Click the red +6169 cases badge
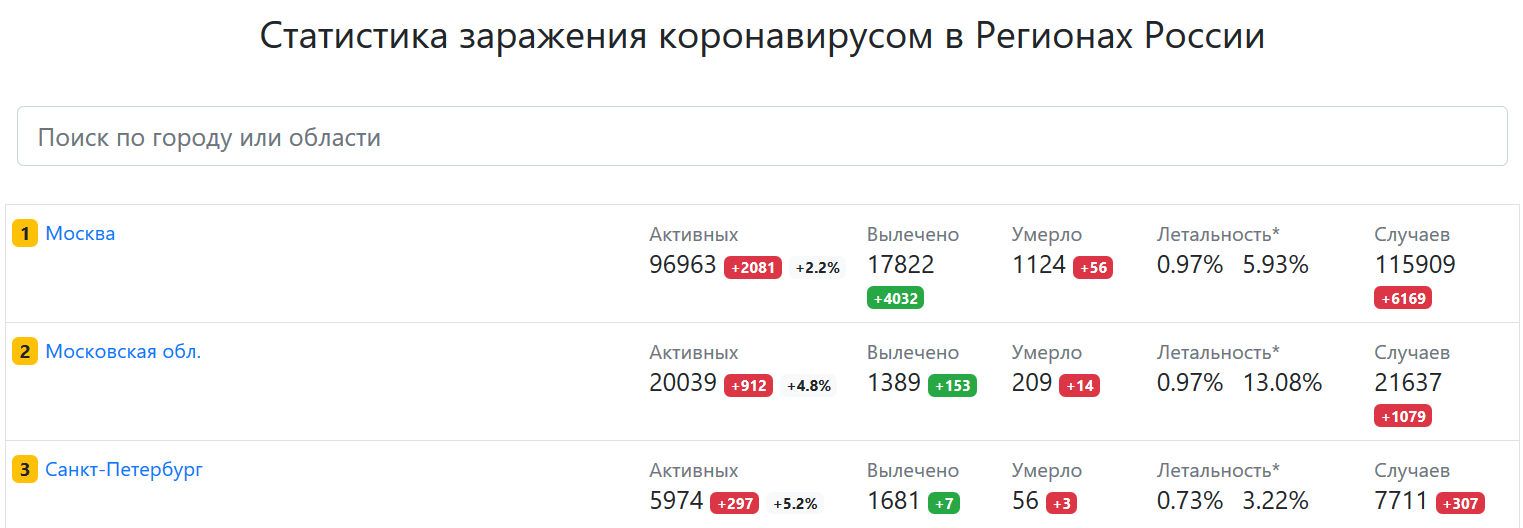Image resolution: width=1523 pixels, height=528 pixels. click(x=1403, y=298)
